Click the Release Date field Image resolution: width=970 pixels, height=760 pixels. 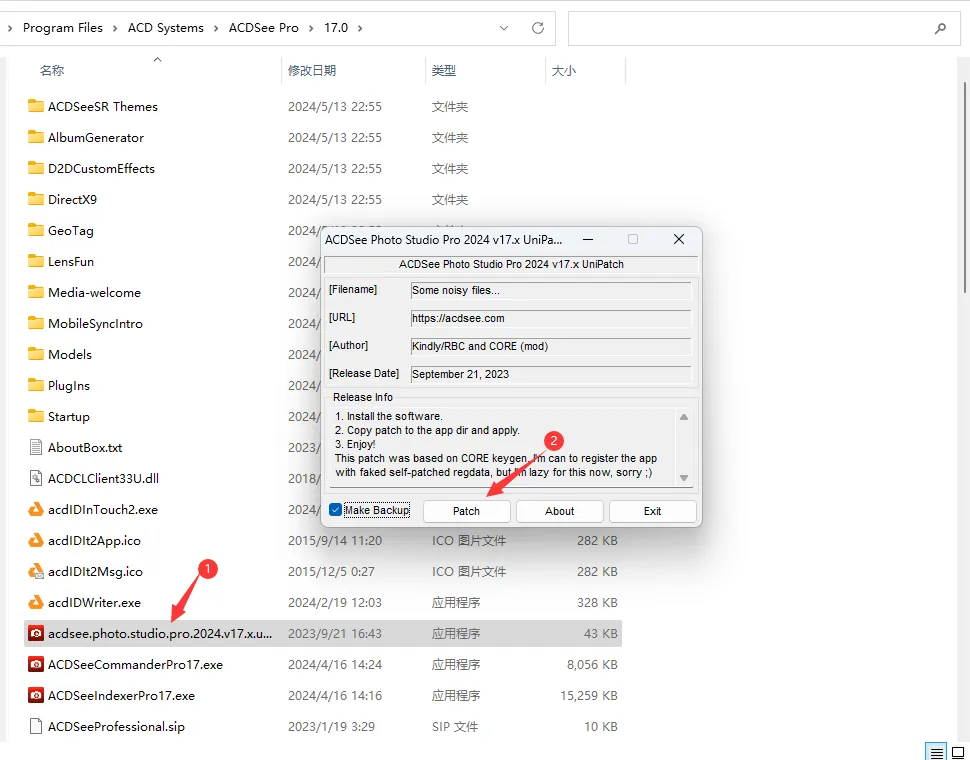(x=551, y=374)
